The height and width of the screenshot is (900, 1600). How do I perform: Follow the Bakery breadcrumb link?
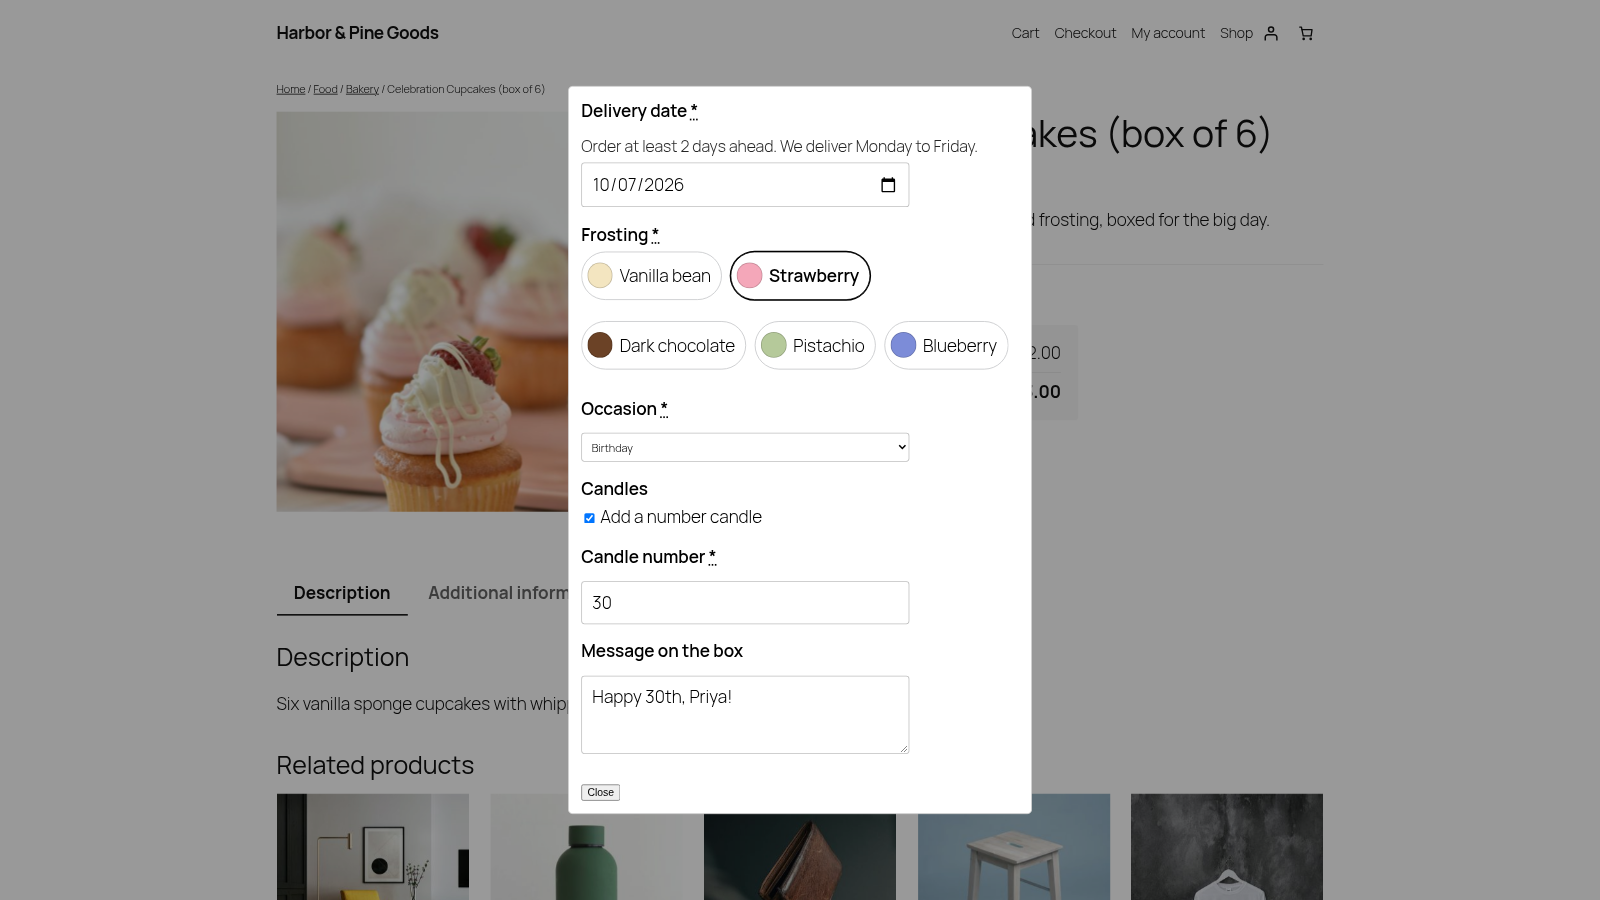(362, 89)
